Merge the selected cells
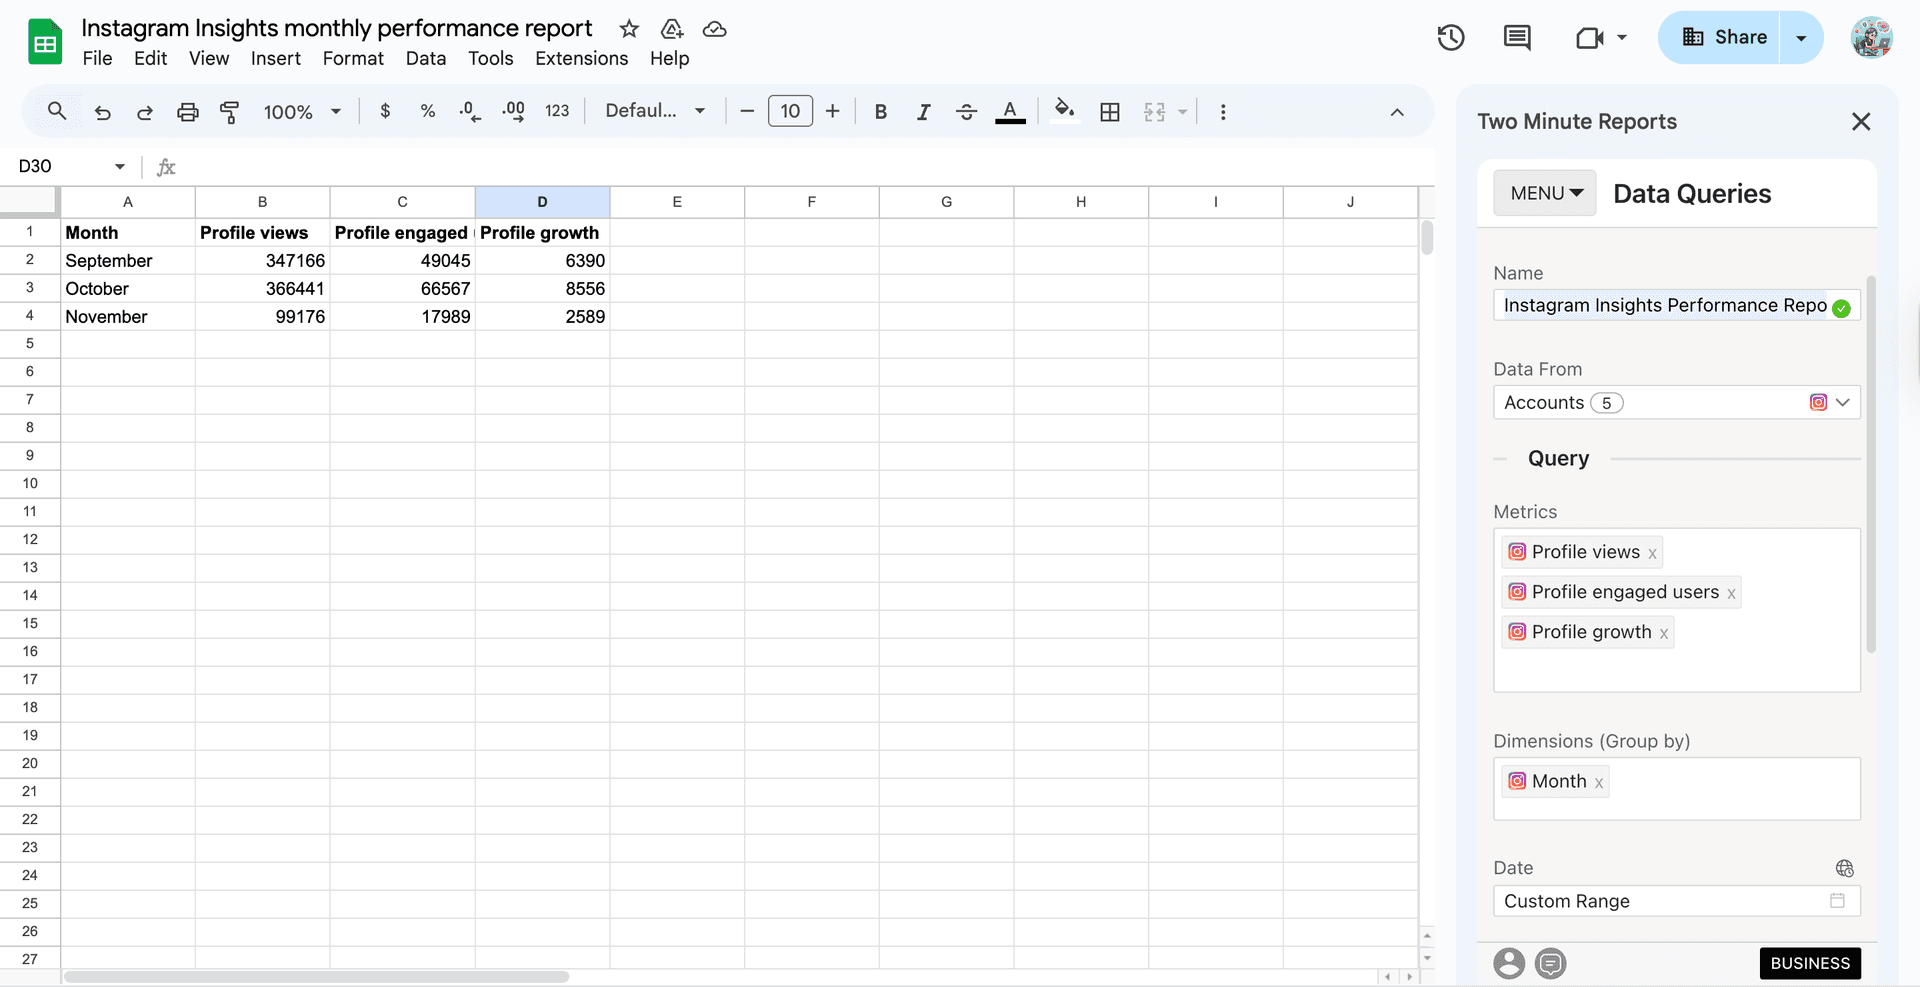The height and width of the screenshot is (987, 1920). coord(1157,111)
